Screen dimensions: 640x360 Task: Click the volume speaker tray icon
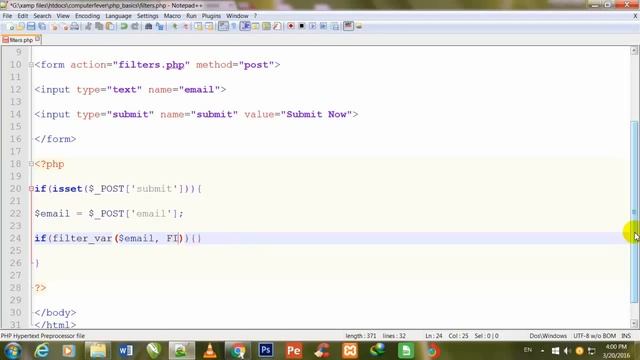pos(567,351)
